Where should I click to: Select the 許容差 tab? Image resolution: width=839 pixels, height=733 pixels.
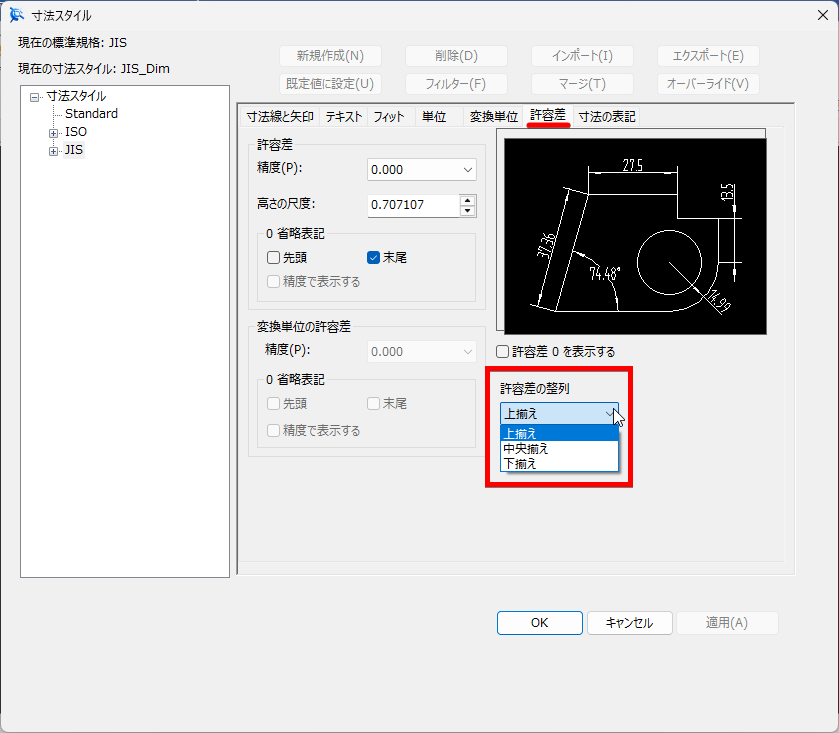coord(548,115)
